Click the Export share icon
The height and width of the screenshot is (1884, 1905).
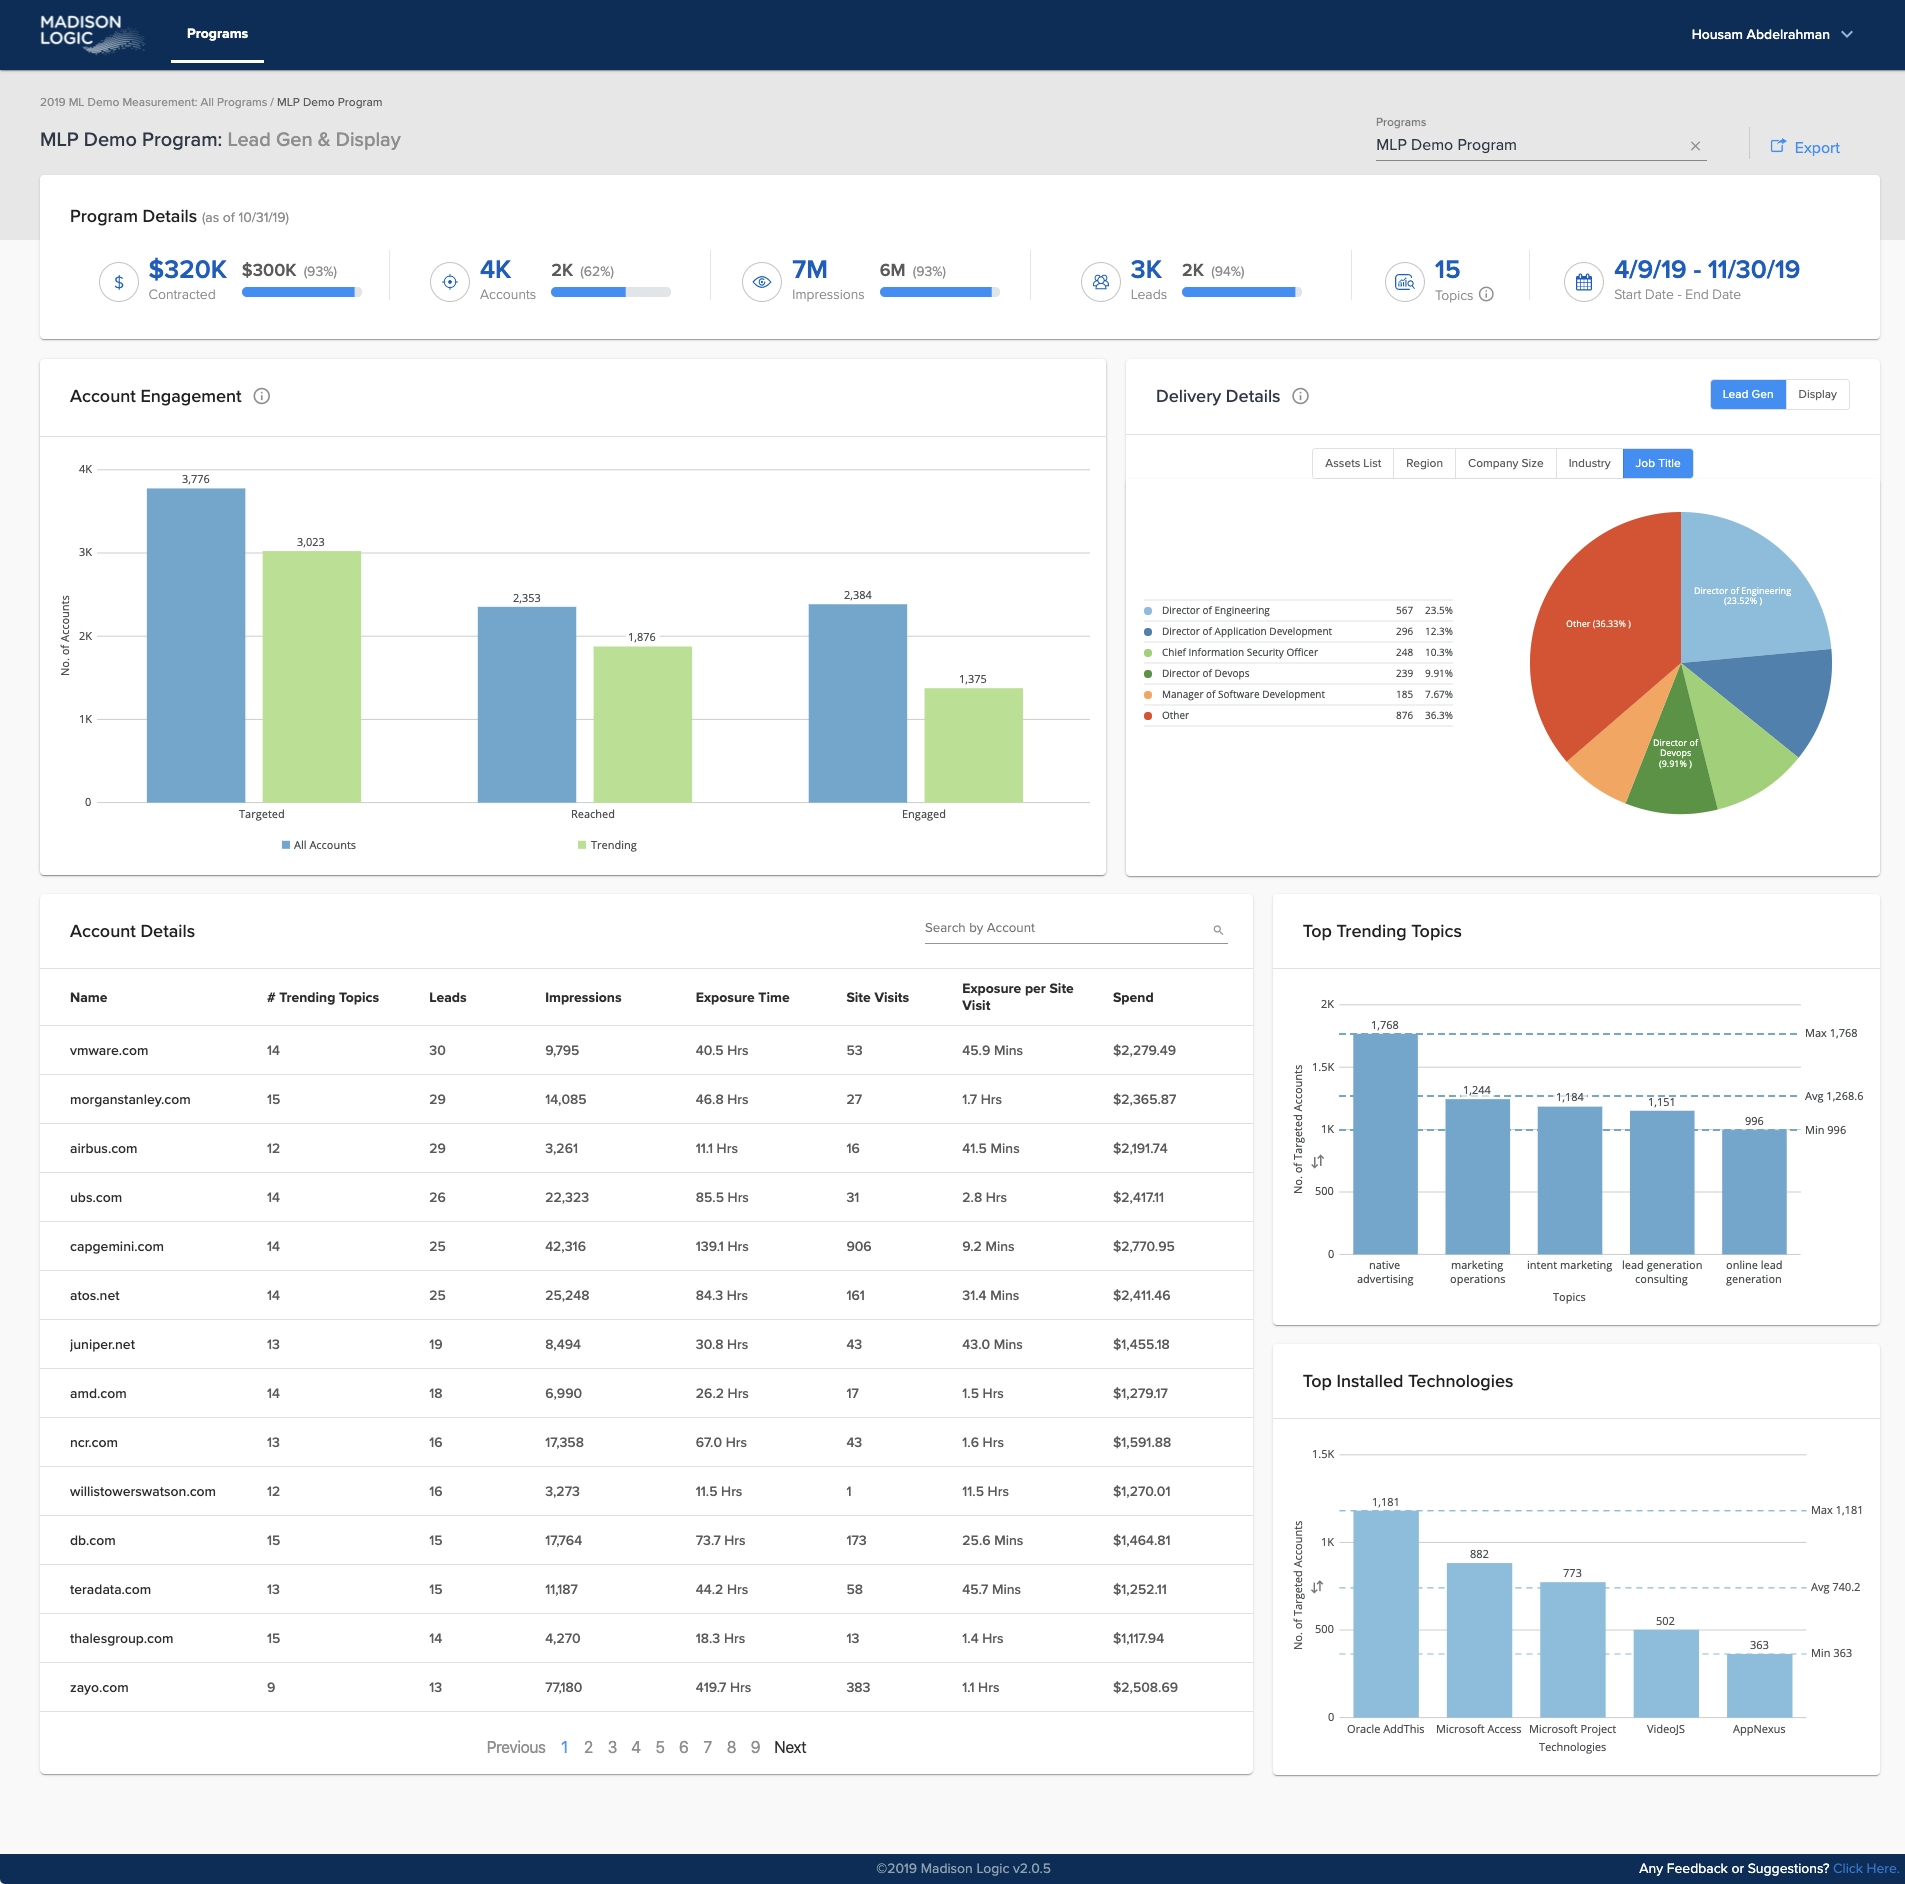coord(1778,146)
